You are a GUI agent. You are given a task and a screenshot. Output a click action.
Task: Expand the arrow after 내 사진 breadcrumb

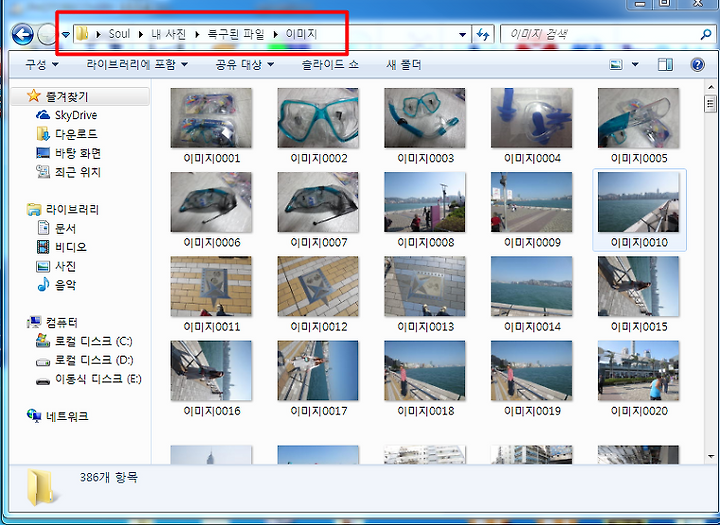197,34
